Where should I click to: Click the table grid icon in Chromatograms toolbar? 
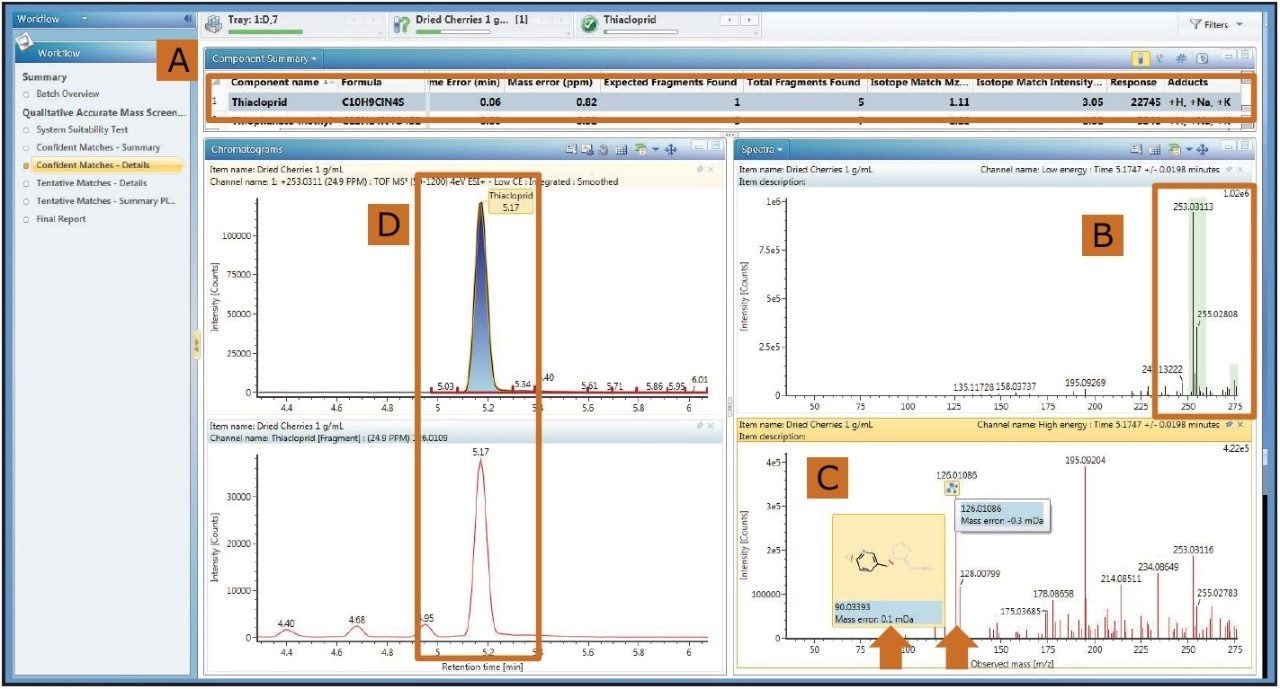click(620, 149)
